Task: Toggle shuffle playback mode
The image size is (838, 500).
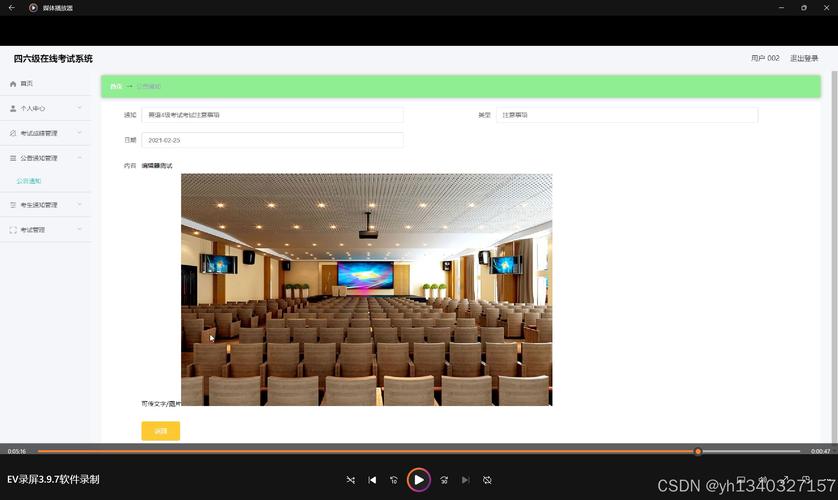Action: click(350, 480)
